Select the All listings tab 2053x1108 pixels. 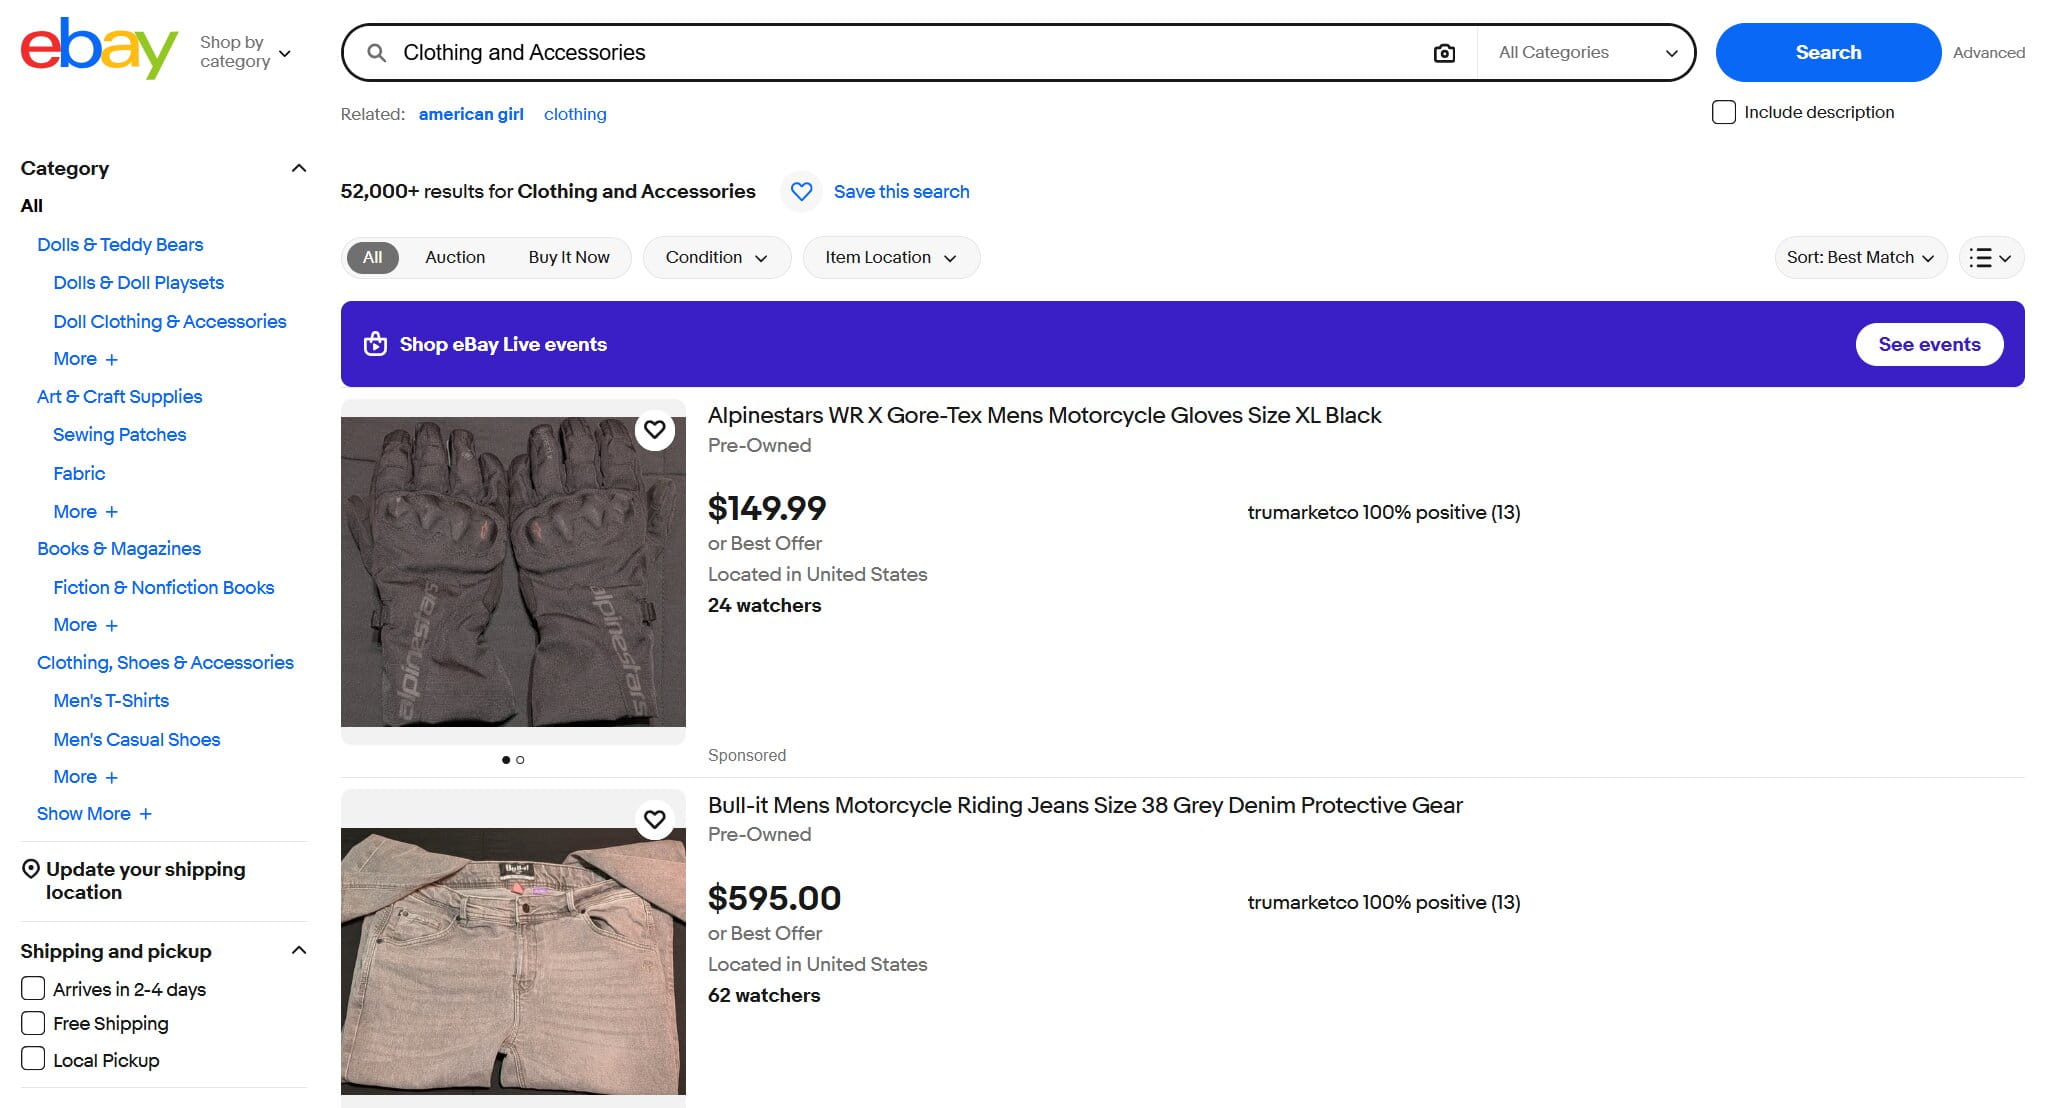[372, 258]
